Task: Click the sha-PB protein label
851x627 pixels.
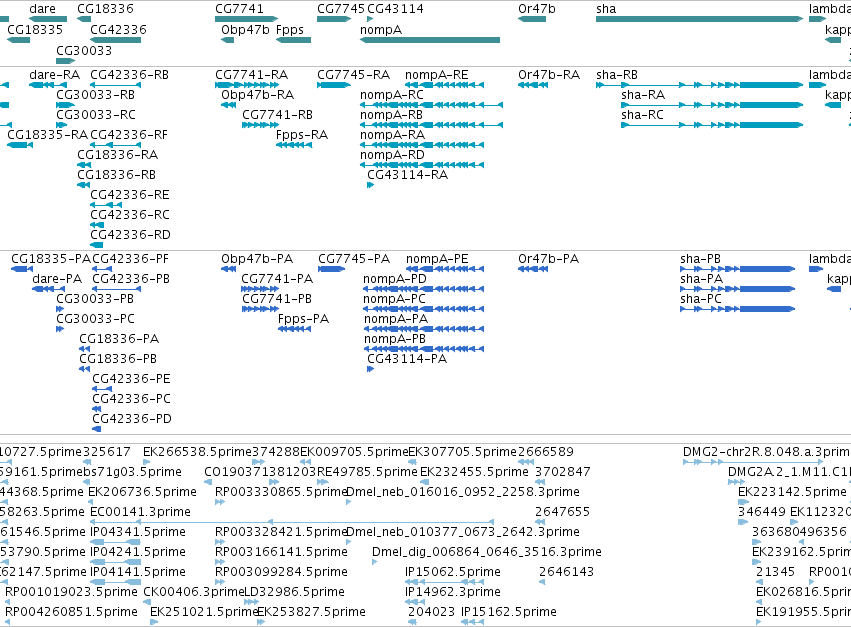Action: coord(701,258)
